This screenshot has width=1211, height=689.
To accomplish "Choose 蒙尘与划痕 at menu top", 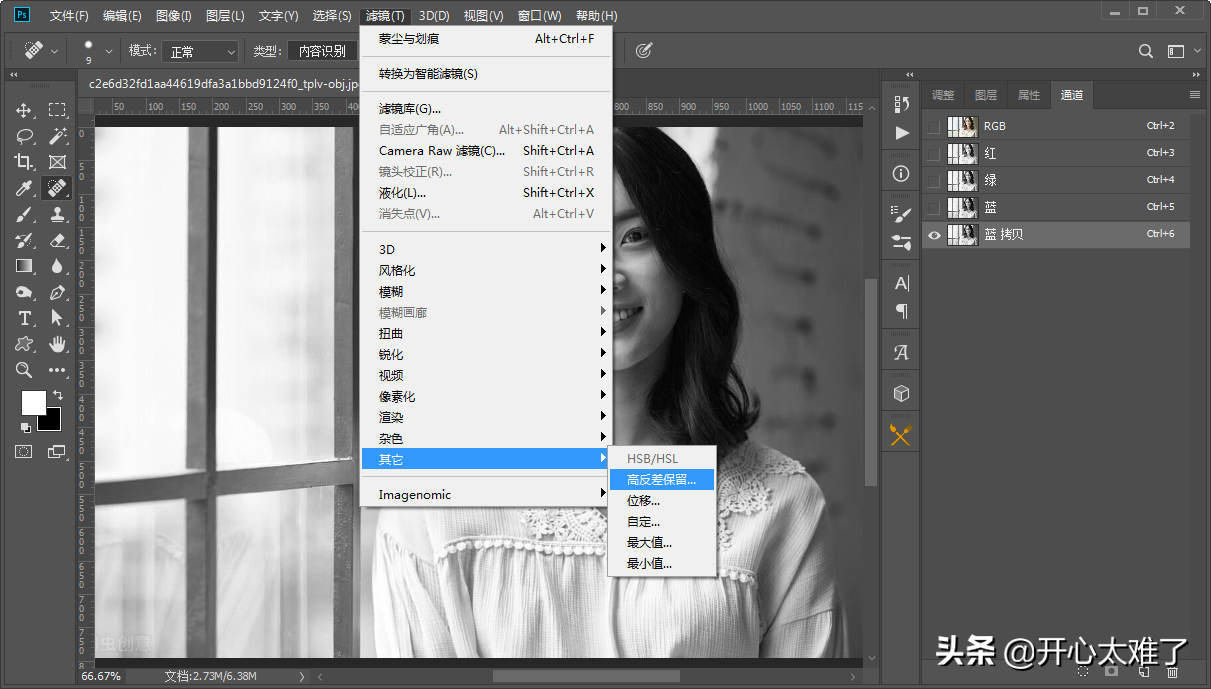I will [x=486, y=38].
